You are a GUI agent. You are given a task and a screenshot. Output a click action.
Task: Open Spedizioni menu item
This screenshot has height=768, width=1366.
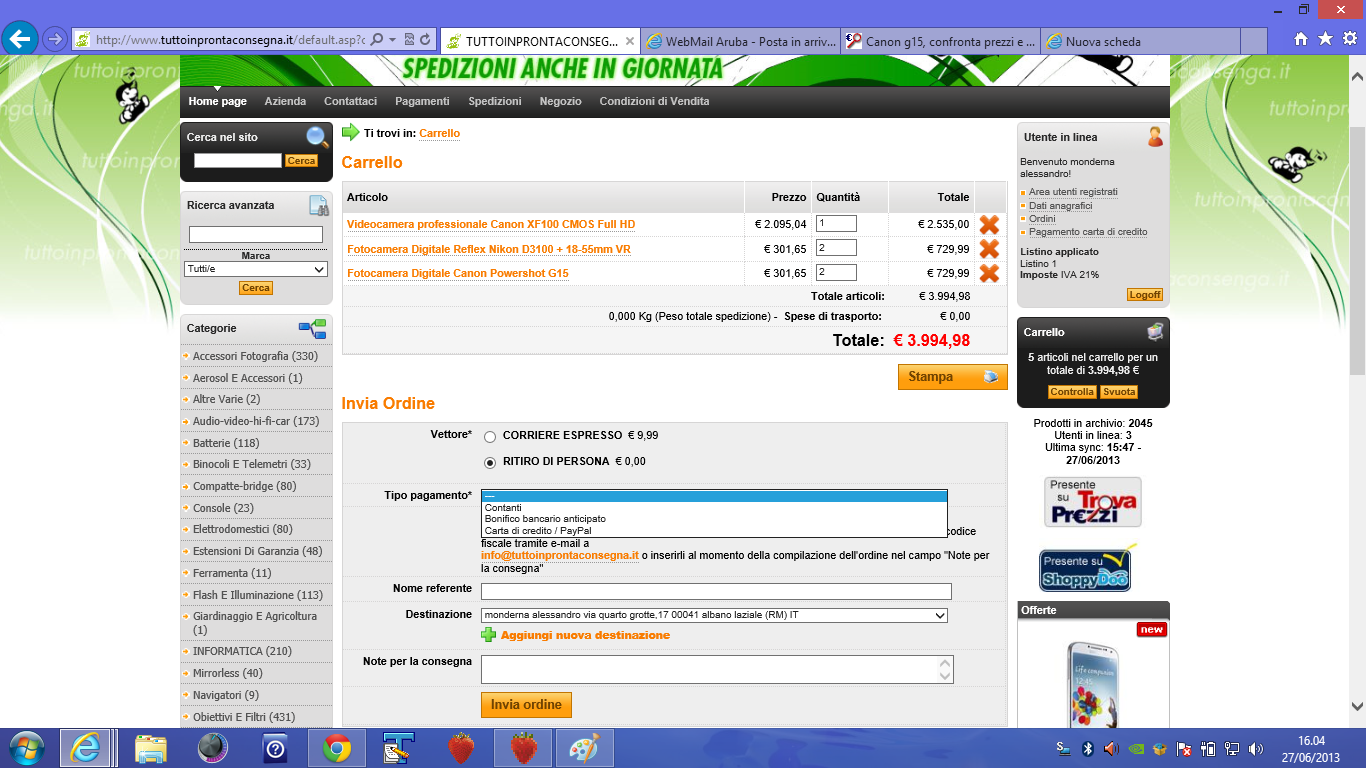[495, 101]
